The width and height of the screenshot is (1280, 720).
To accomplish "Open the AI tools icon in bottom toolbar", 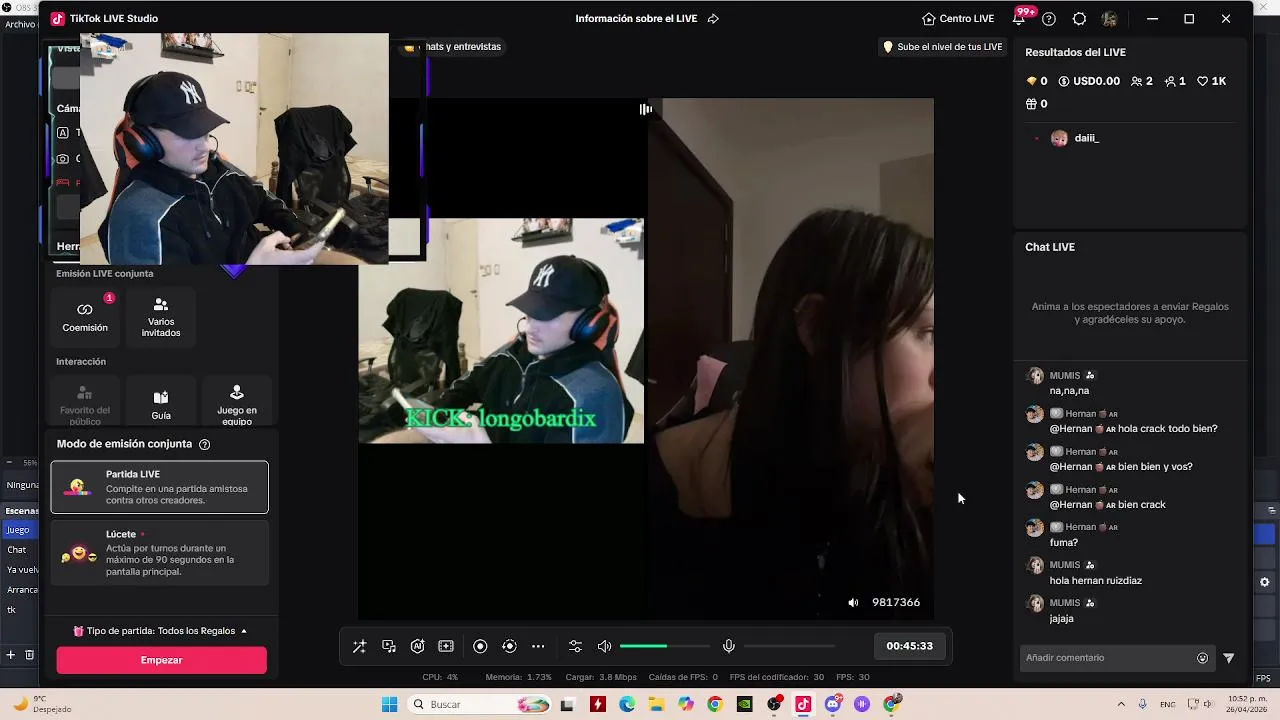I will click(x=418, y=646).
